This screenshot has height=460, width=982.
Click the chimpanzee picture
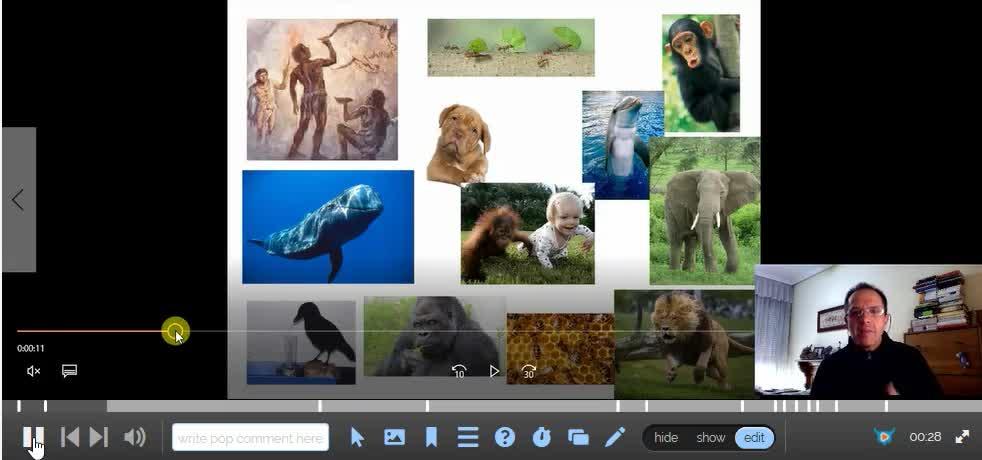pos(701,73)
